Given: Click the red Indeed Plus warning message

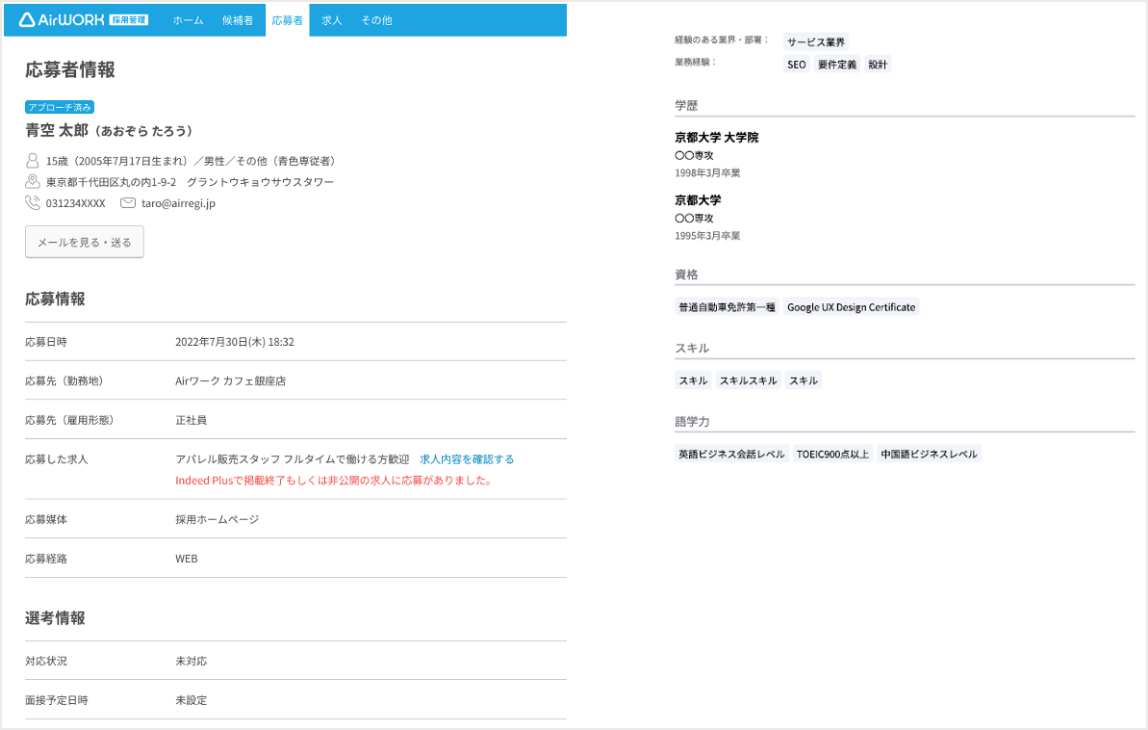Looking at the screenshot, I should pos(334,480).
